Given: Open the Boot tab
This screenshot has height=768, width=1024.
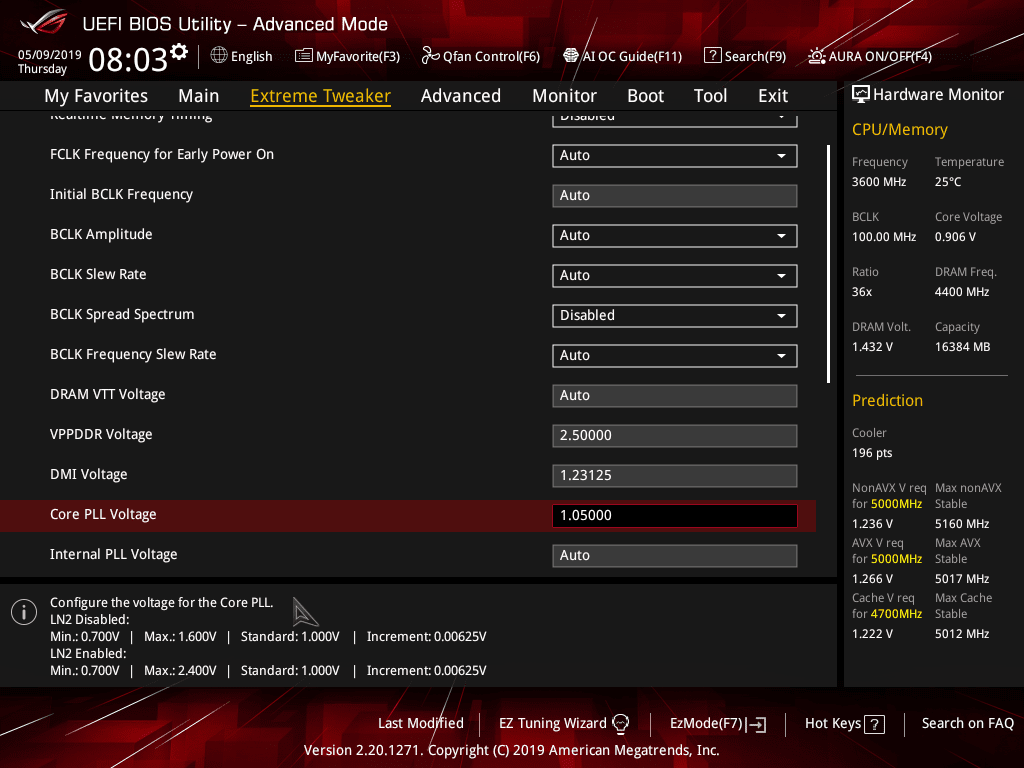Looking at the screenshot, I should (645, 96).
